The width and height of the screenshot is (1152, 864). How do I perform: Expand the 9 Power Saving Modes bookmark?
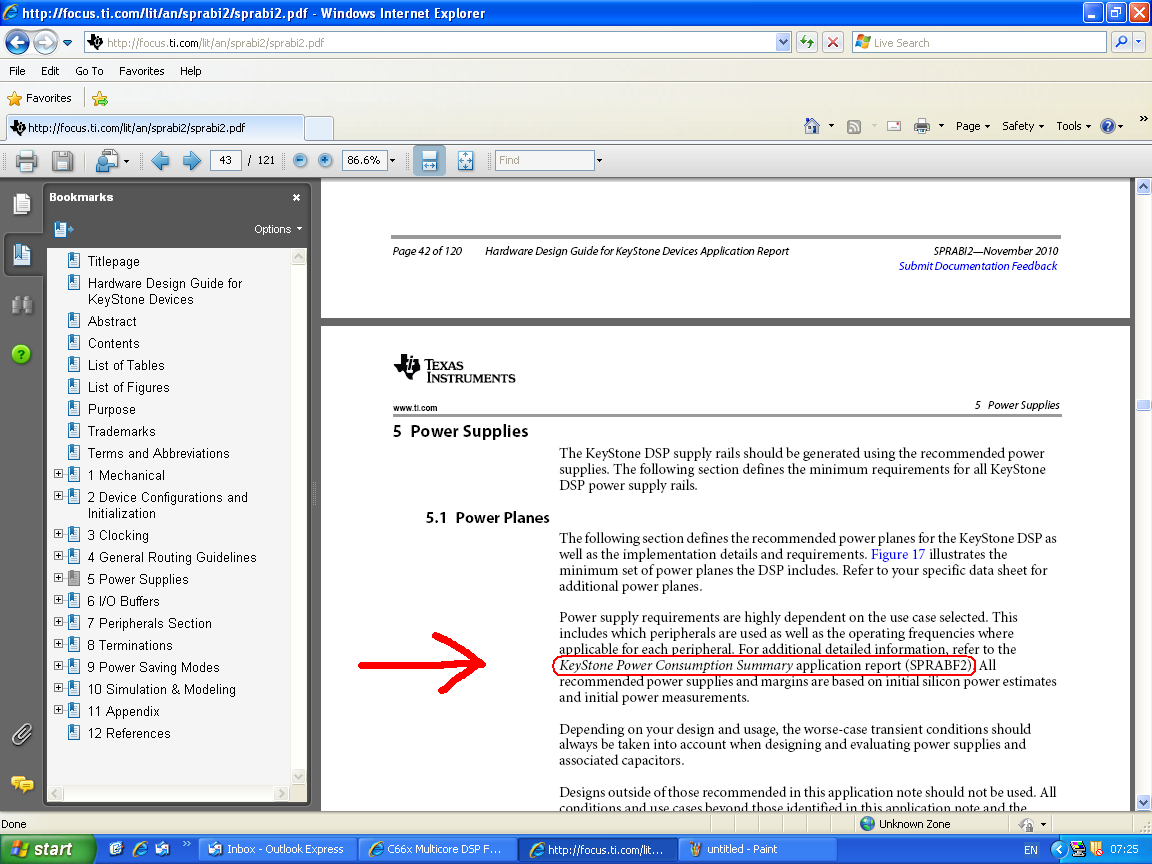pos(59,666)
